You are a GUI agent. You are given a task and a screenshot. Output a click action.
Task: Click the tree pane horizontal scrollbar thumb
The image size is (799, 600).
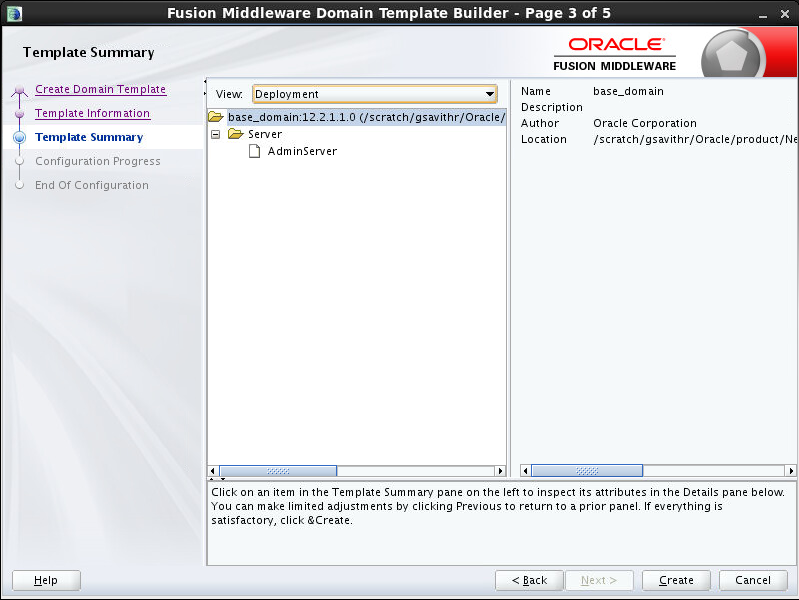pyautogui.click(x=278, y=471)
